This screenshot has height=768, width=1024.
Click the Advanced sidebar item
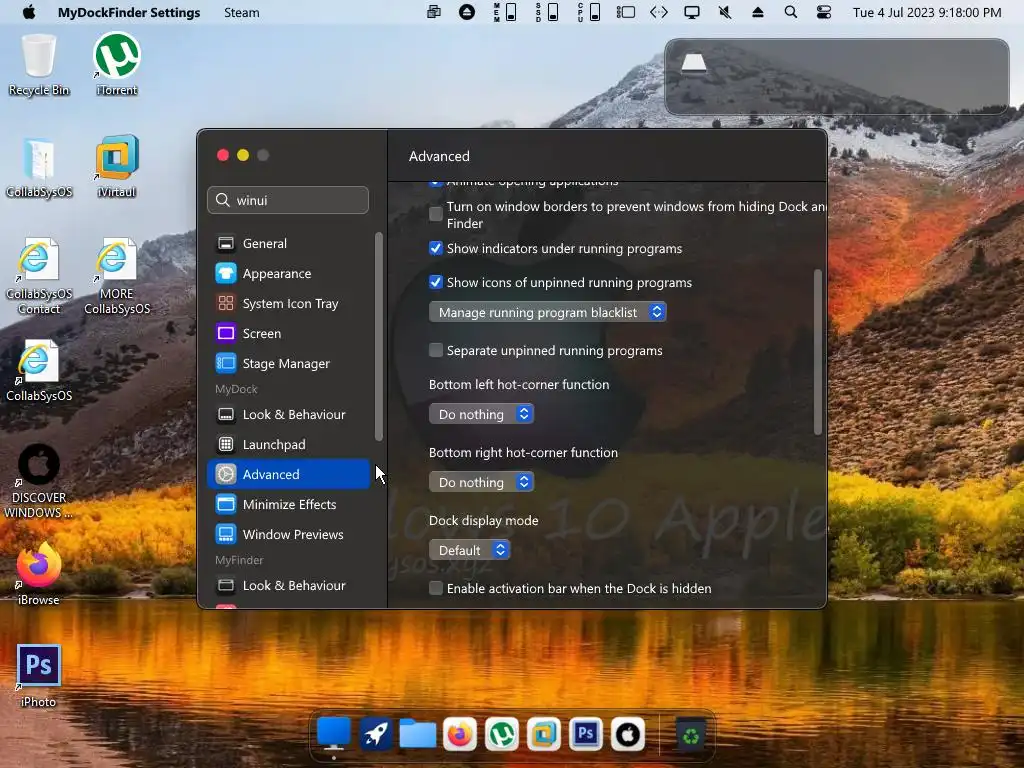pos(288,475)
